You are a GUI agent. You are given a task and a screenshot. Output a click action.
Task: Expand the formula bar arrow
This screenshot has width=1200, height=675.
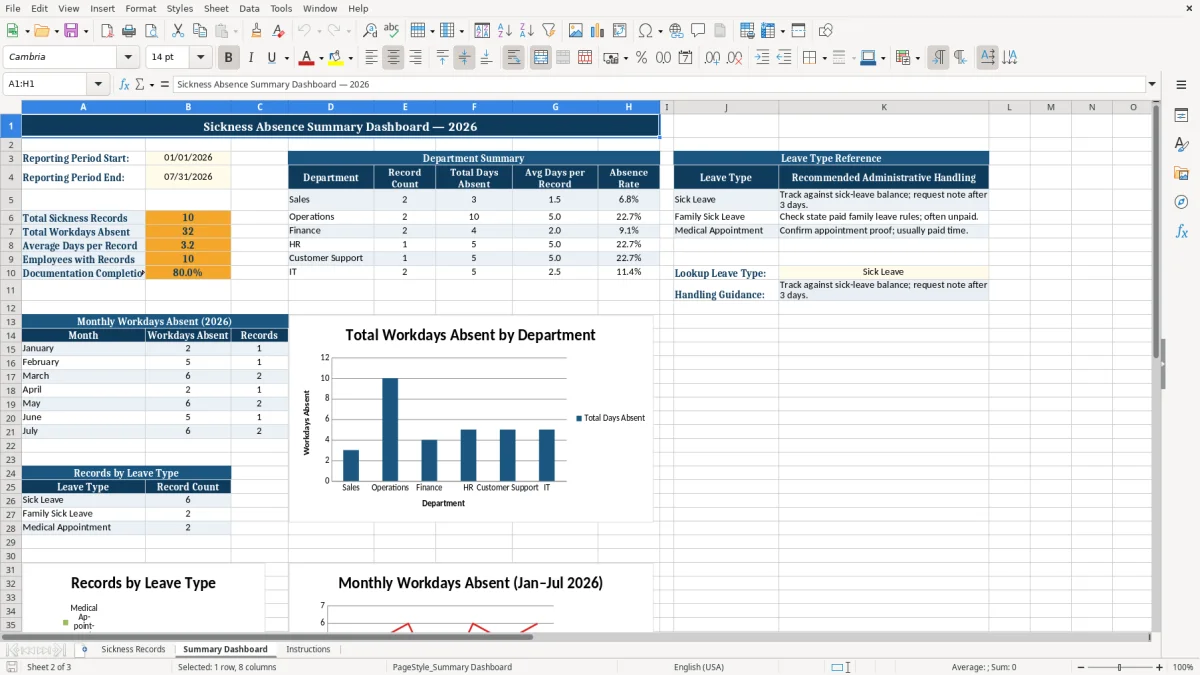[1152, 84]
